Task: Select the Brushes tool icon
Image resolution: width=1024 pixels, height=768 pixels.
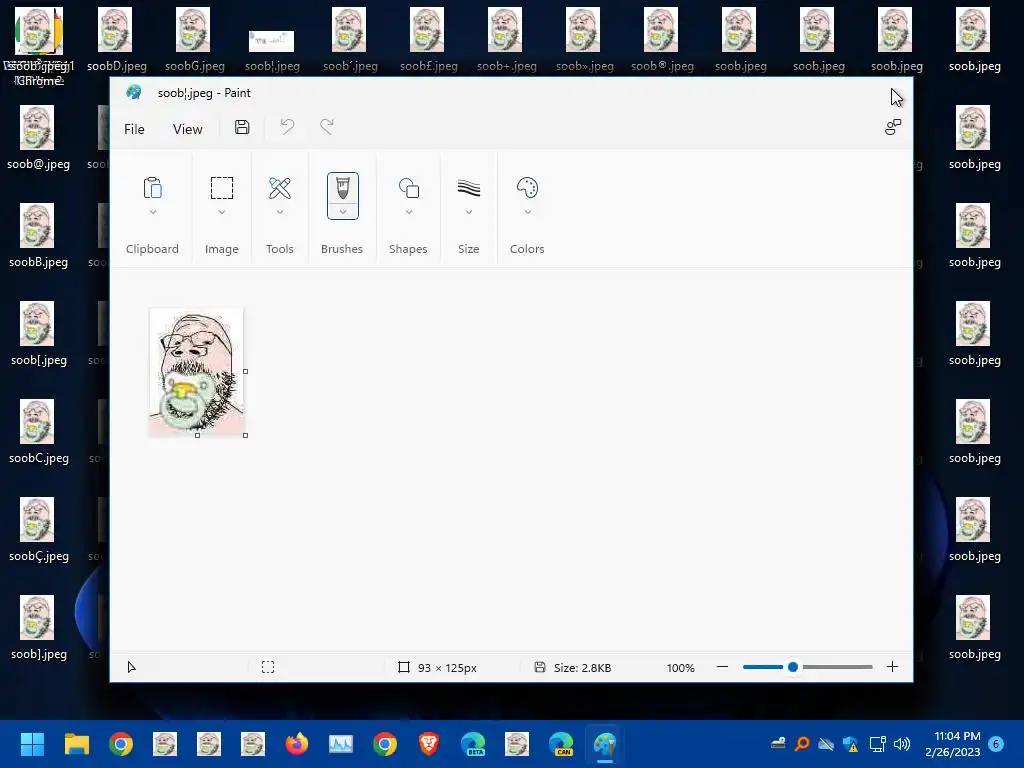Action: tap(342, 188)
